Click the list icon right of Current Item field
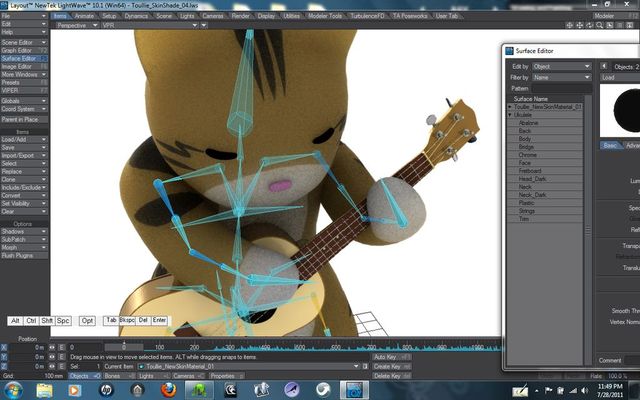Screen dimensions: 640x400 (365, 367)
